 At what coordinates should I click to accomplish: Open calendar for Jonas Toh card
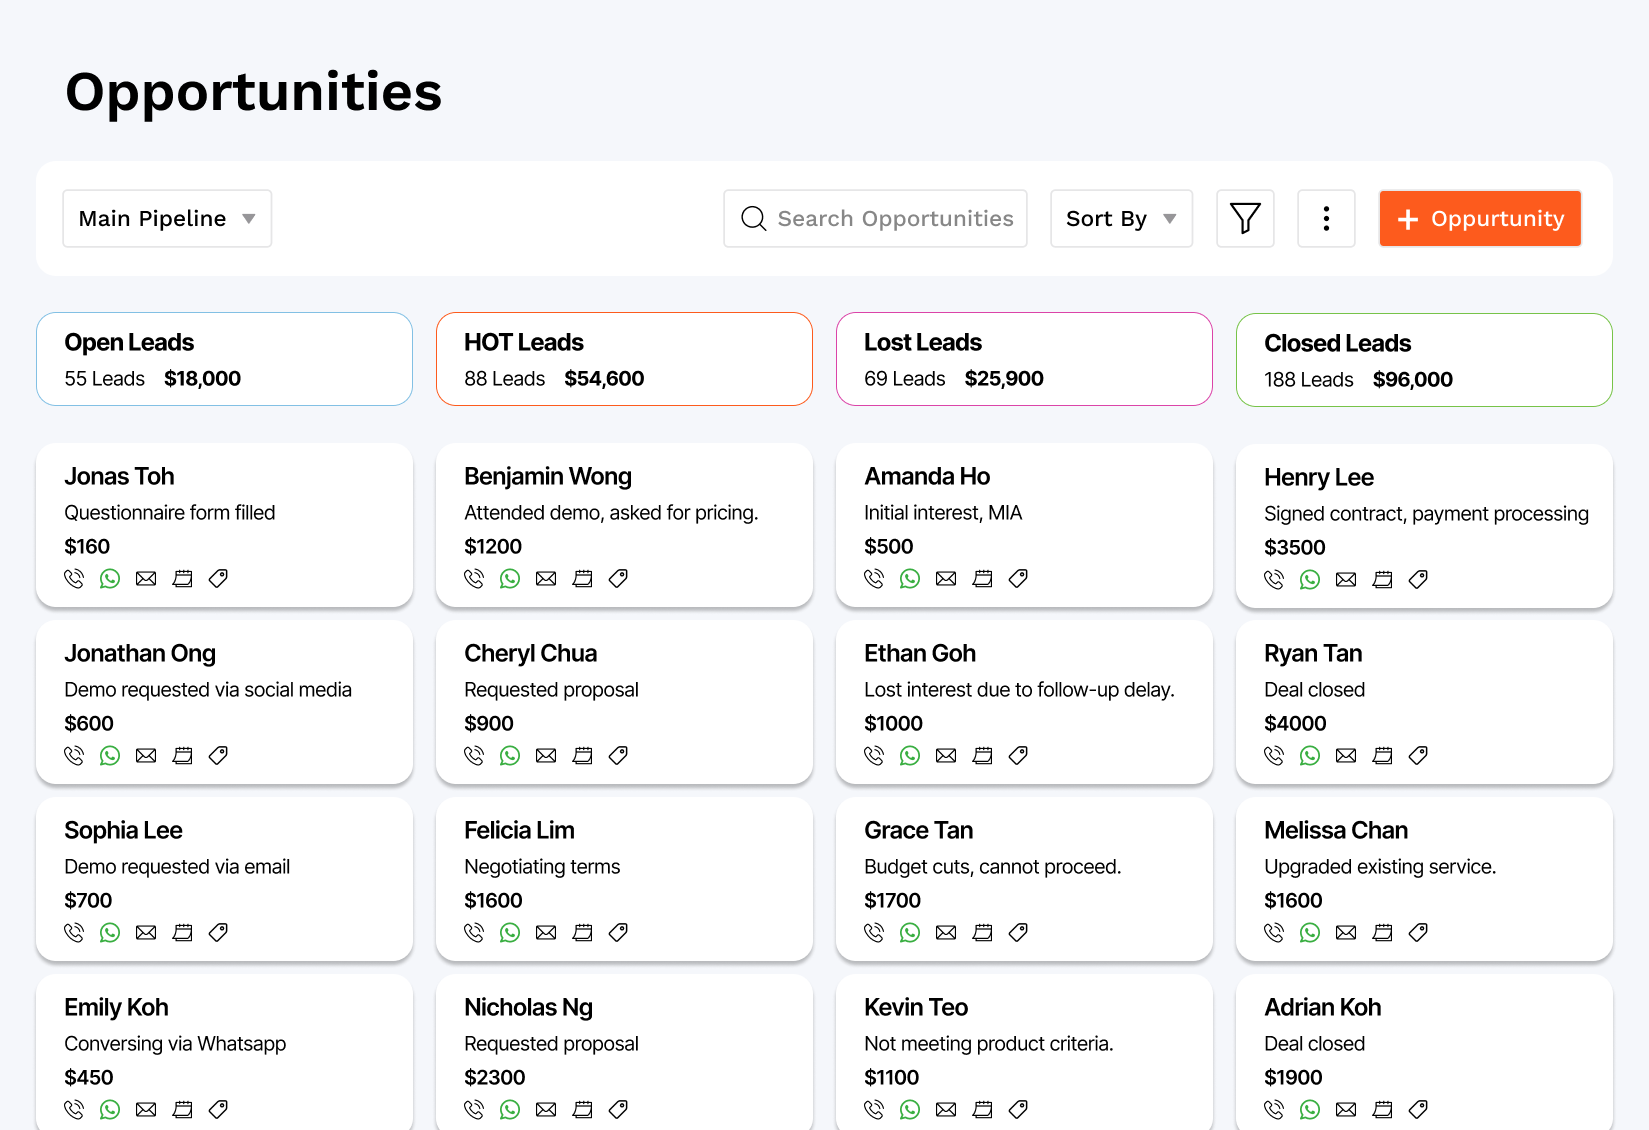point(182,578)
